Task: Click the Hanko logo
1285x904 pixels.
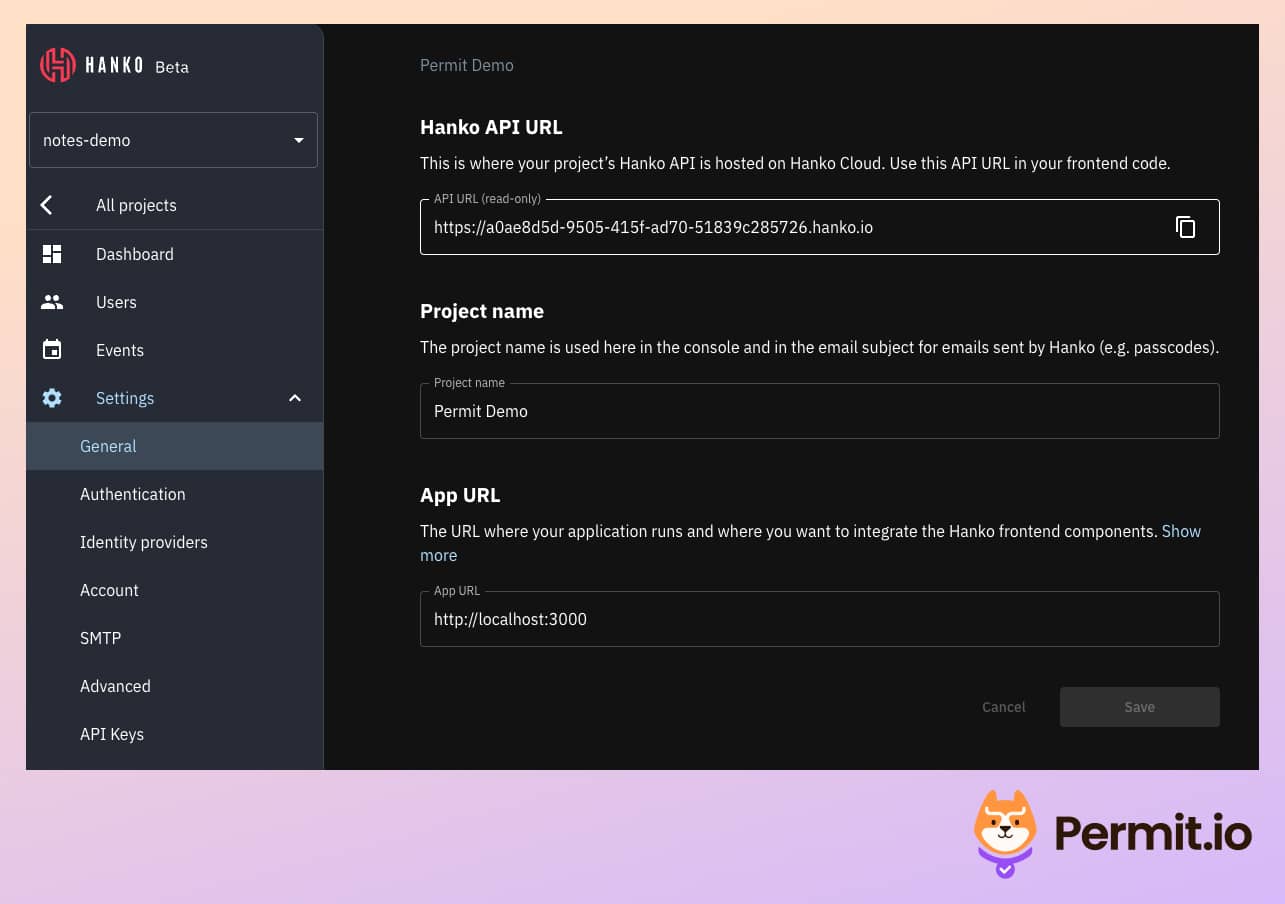Action: pyautogui.click(x=57, y=65)
